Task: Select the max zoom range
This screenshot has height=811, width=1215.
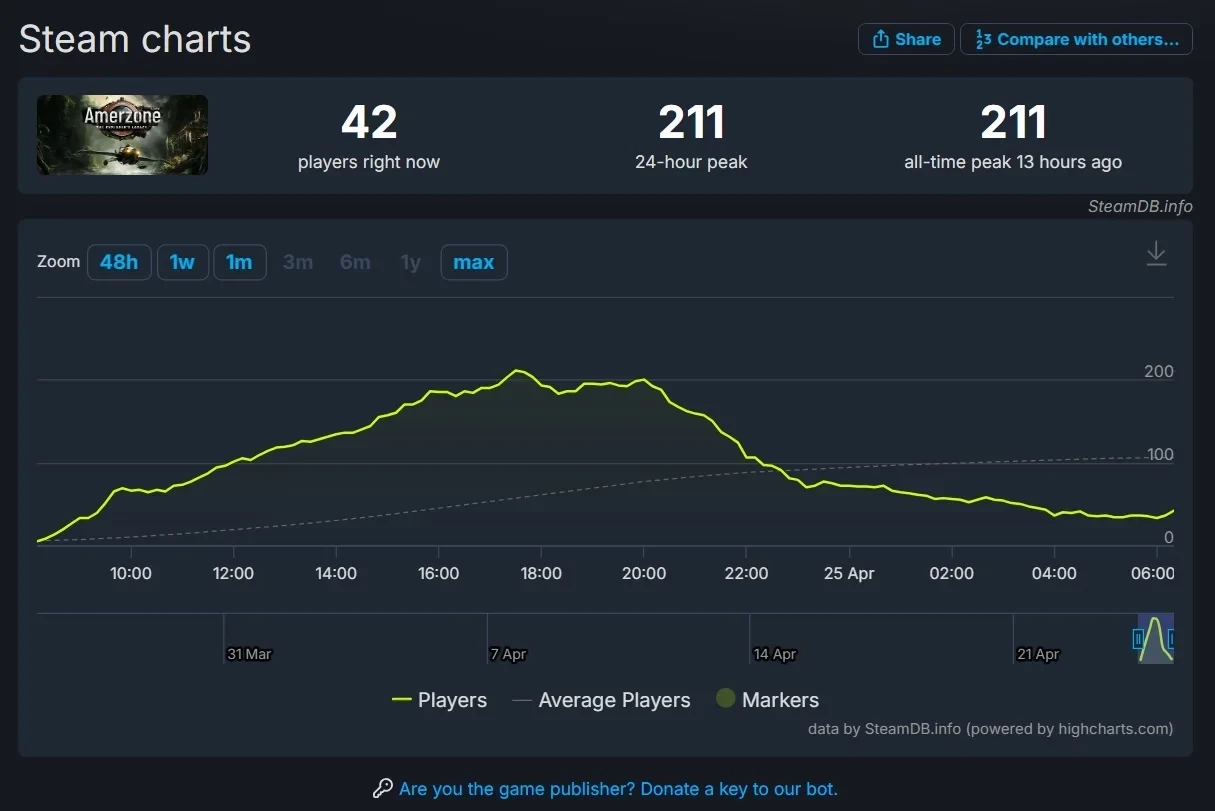Action: point(473,262)
